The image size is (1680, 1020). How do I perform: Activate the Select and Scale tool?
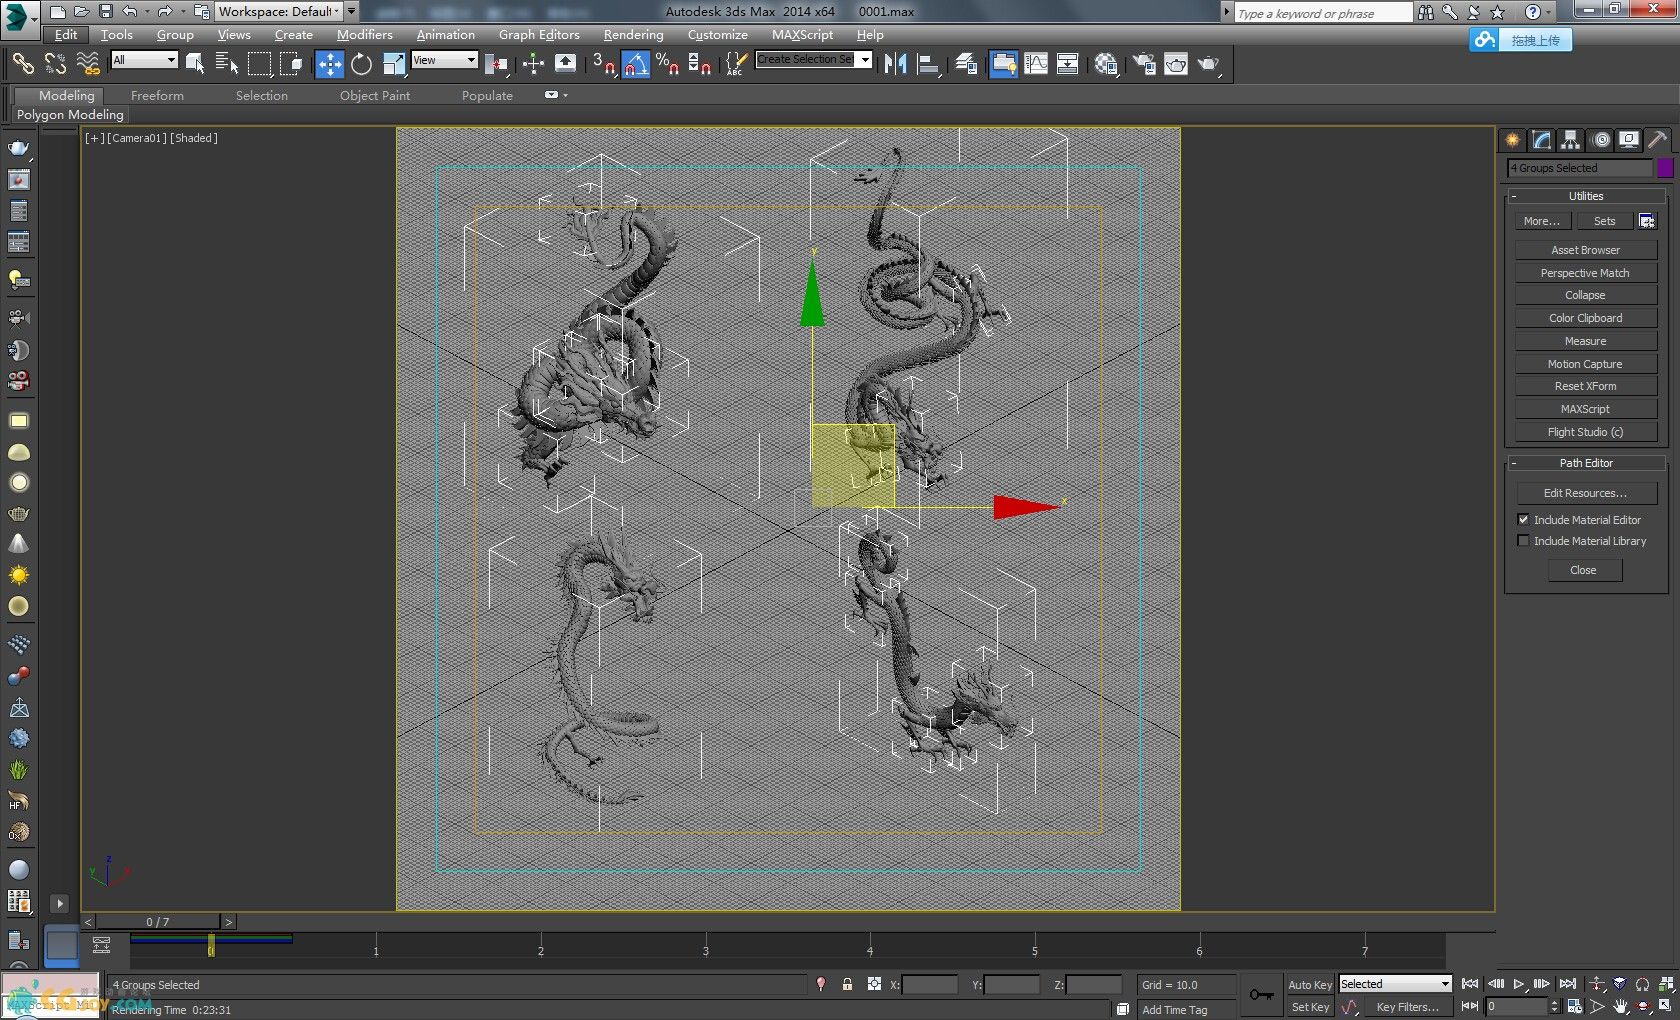pyautogui.click(x=393, y=64)
